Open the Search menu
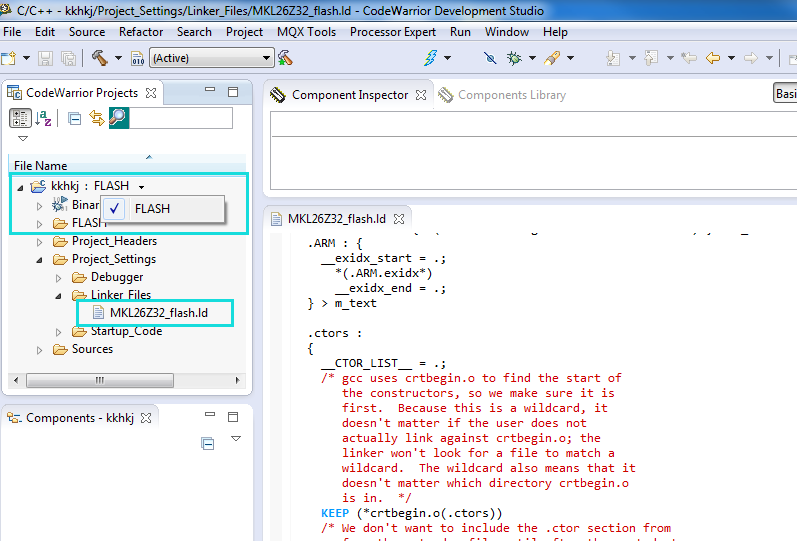797x541 pixels. pos(194,32)
